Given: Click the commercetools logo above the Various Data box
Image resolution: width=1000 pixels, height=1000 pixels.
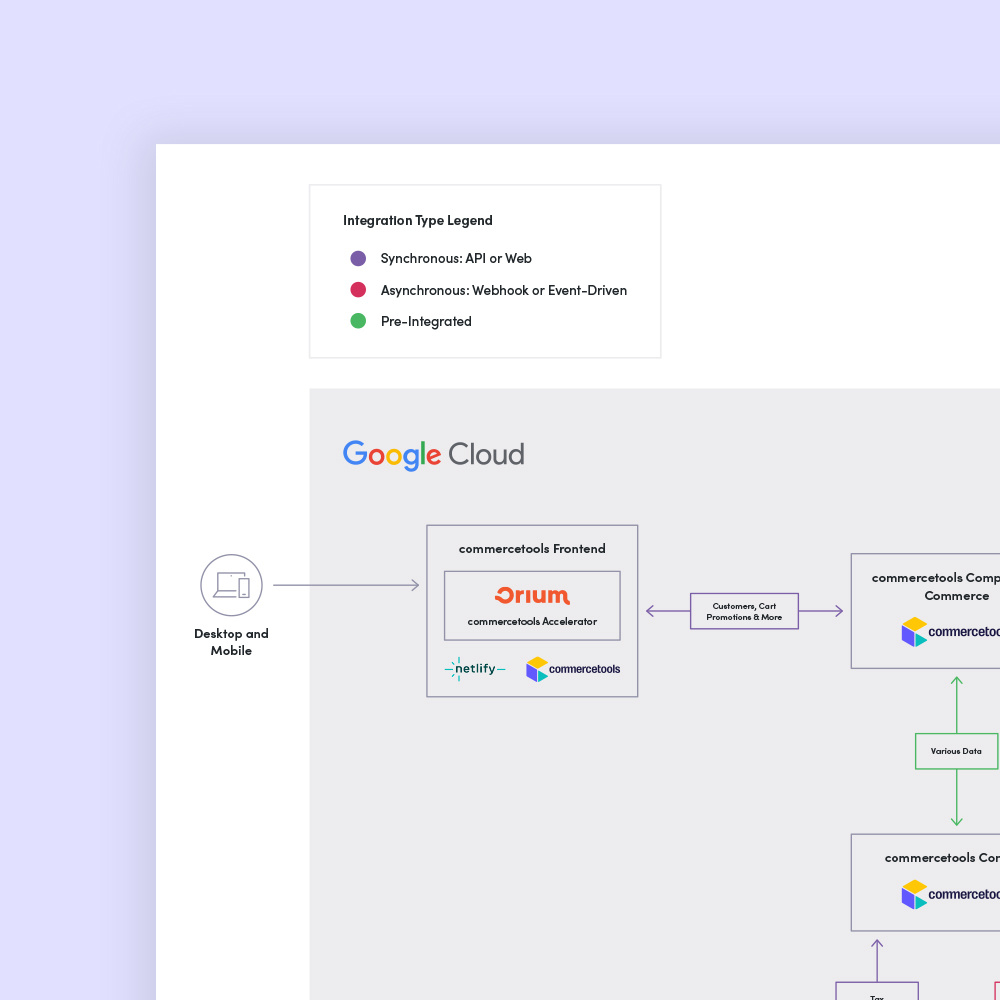Looking at the screenshot, I should click(950, 631).
